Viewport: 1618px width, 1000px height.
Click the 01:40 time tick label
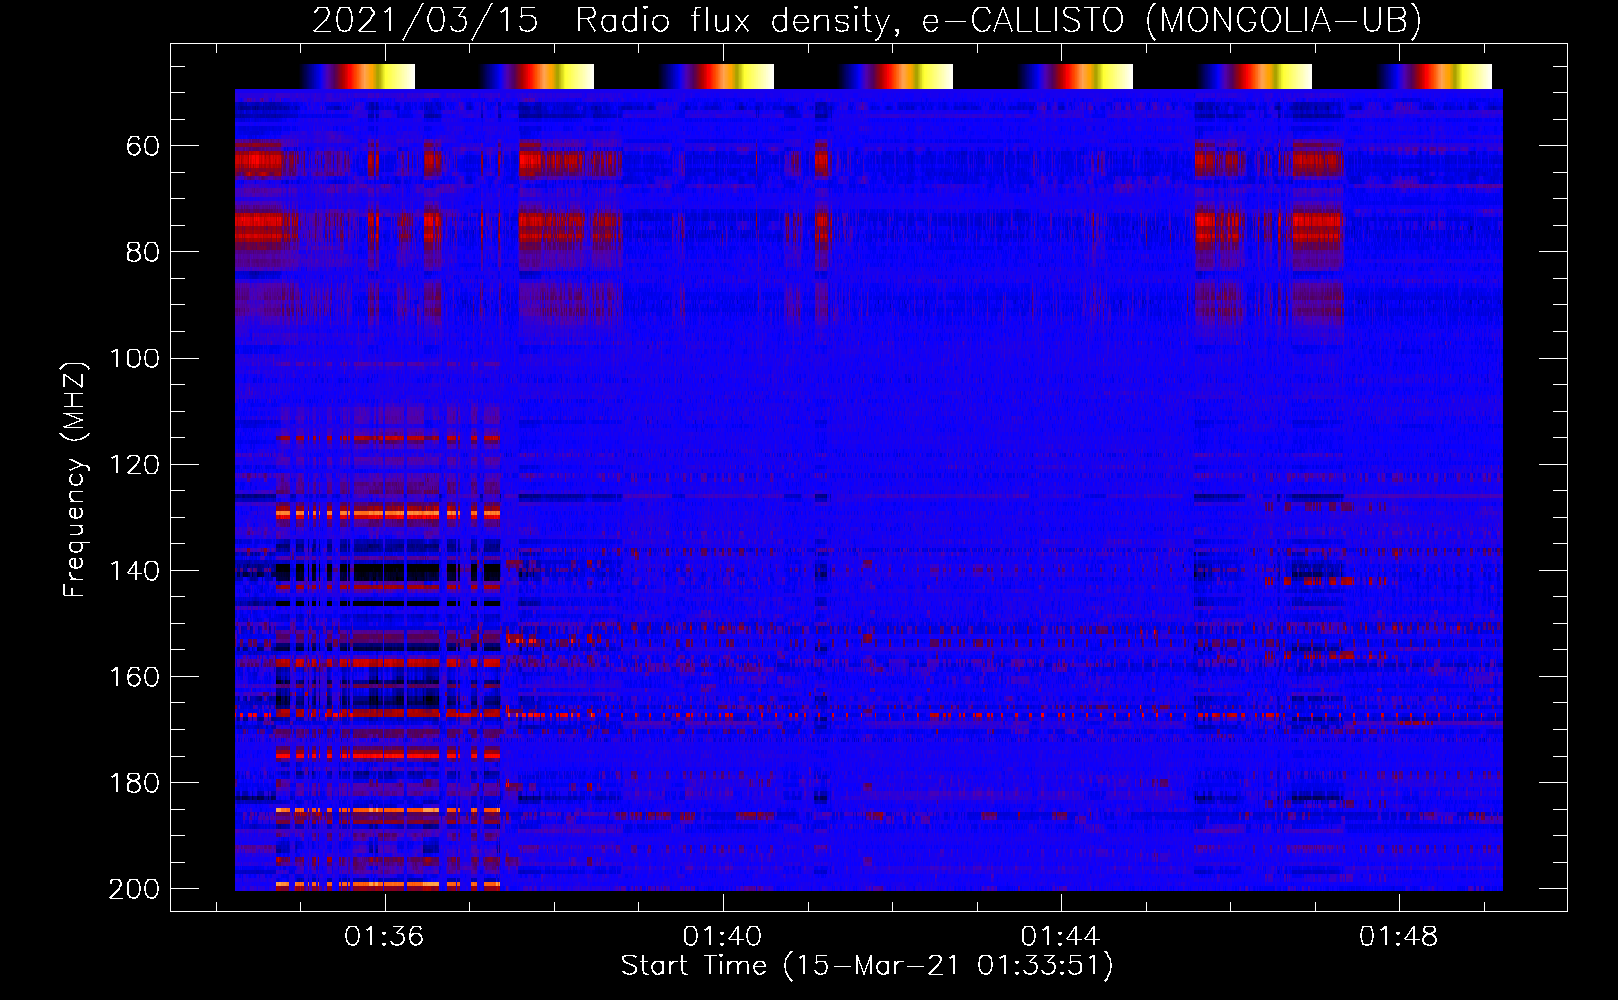click(722, 937)
